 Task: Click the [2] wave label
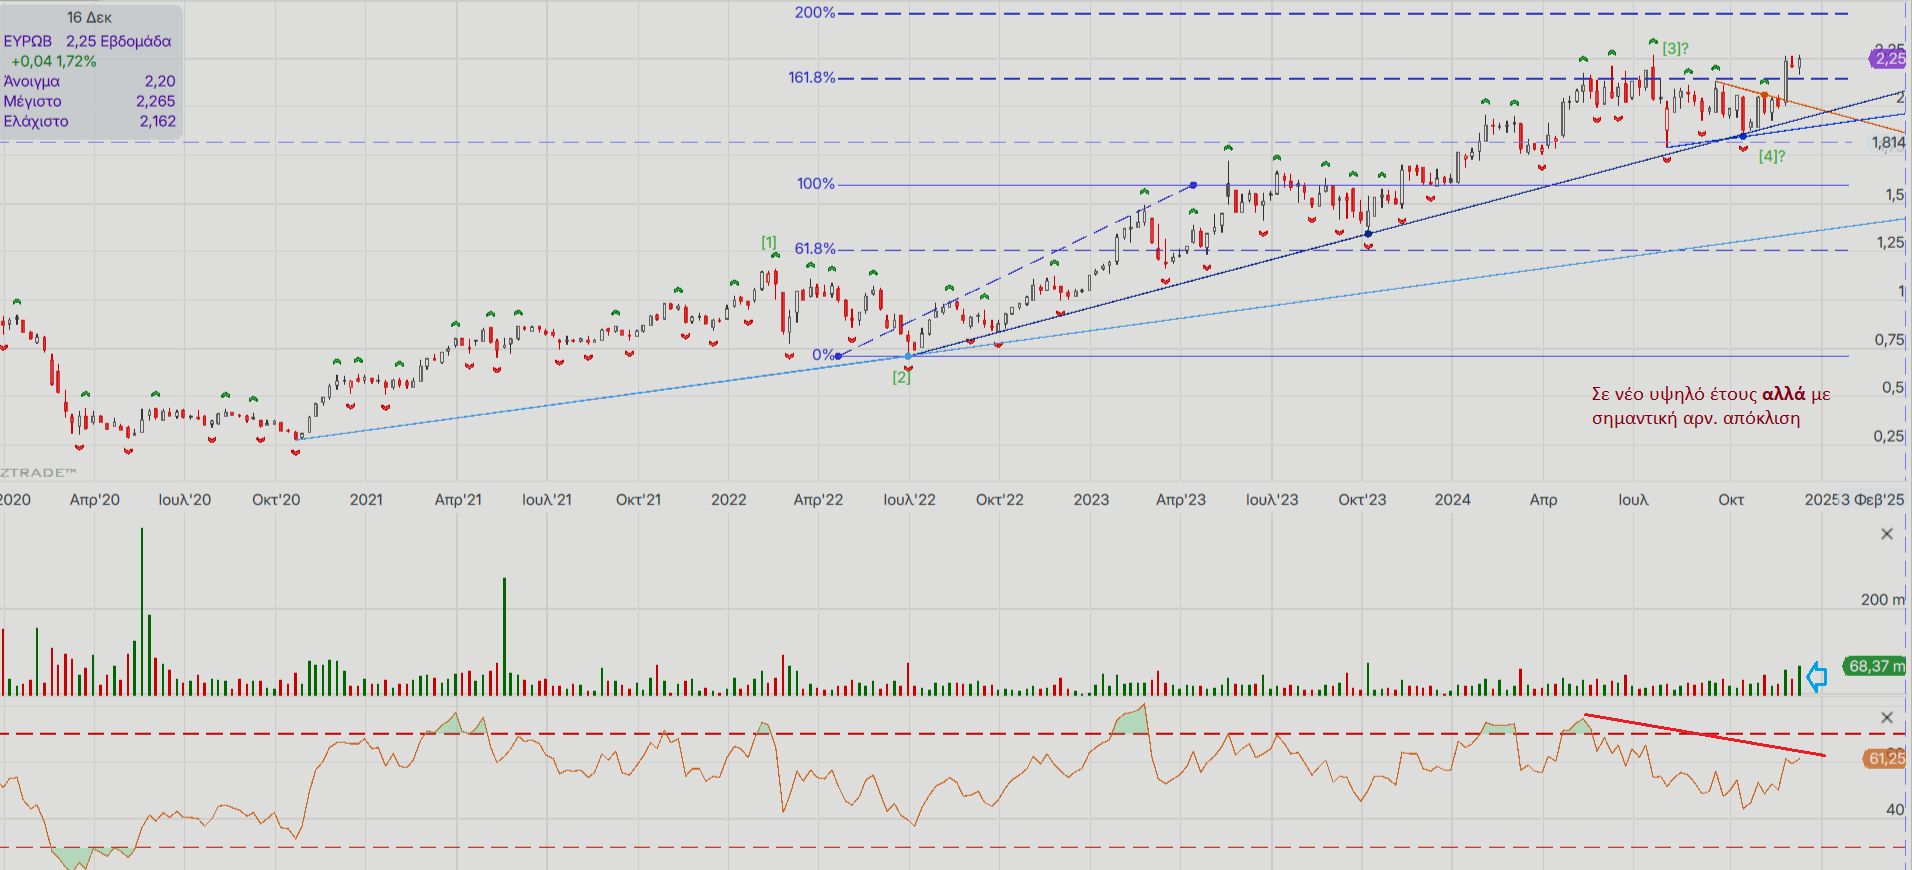(x=902, y=377)
